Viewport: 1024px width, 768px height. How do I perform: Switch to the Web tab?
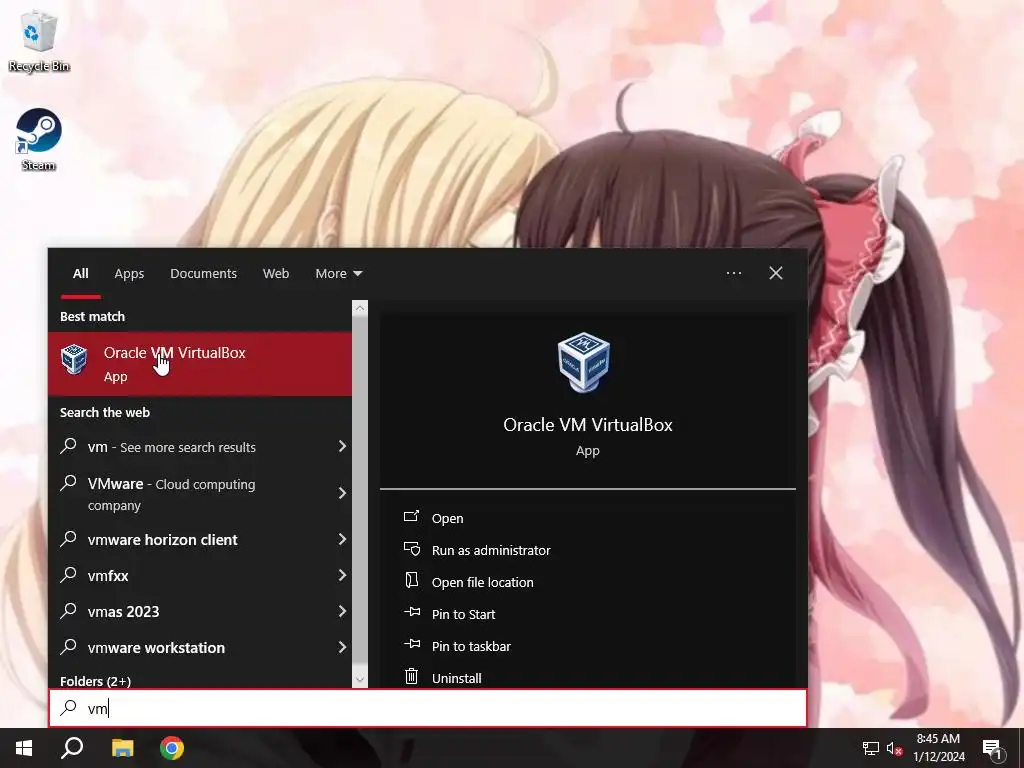[x=276, y=273]
